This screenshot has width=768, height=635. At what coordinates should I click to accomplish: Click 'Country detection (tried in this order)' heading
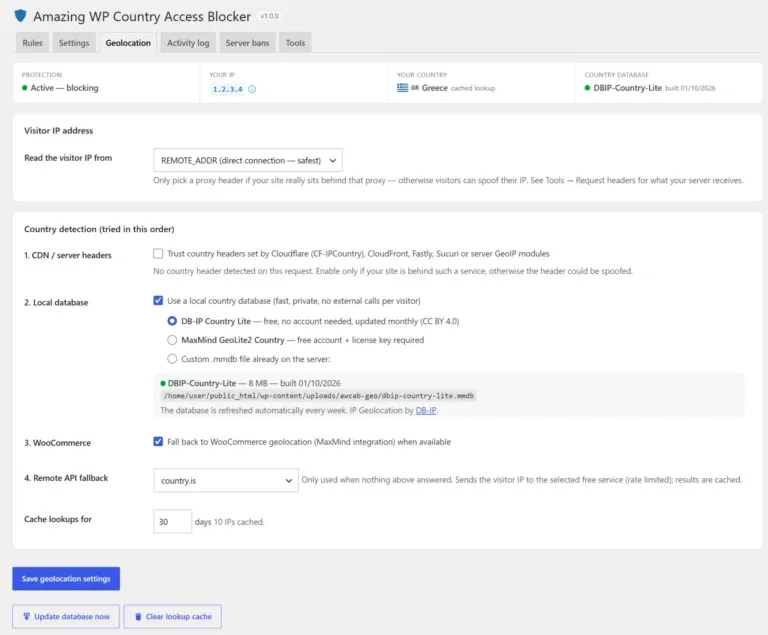pyautogui.click(x=99, y=229)
